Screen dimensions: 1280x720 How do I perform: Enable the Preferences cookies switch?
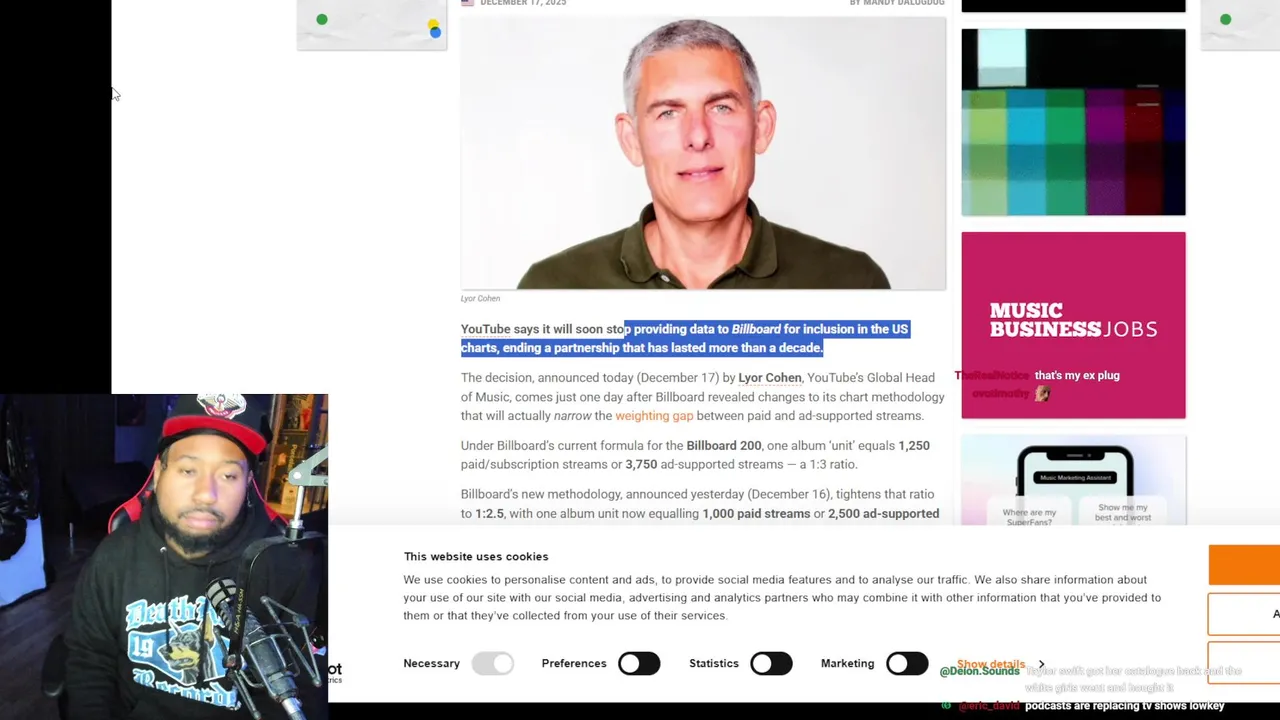[639, 663]
